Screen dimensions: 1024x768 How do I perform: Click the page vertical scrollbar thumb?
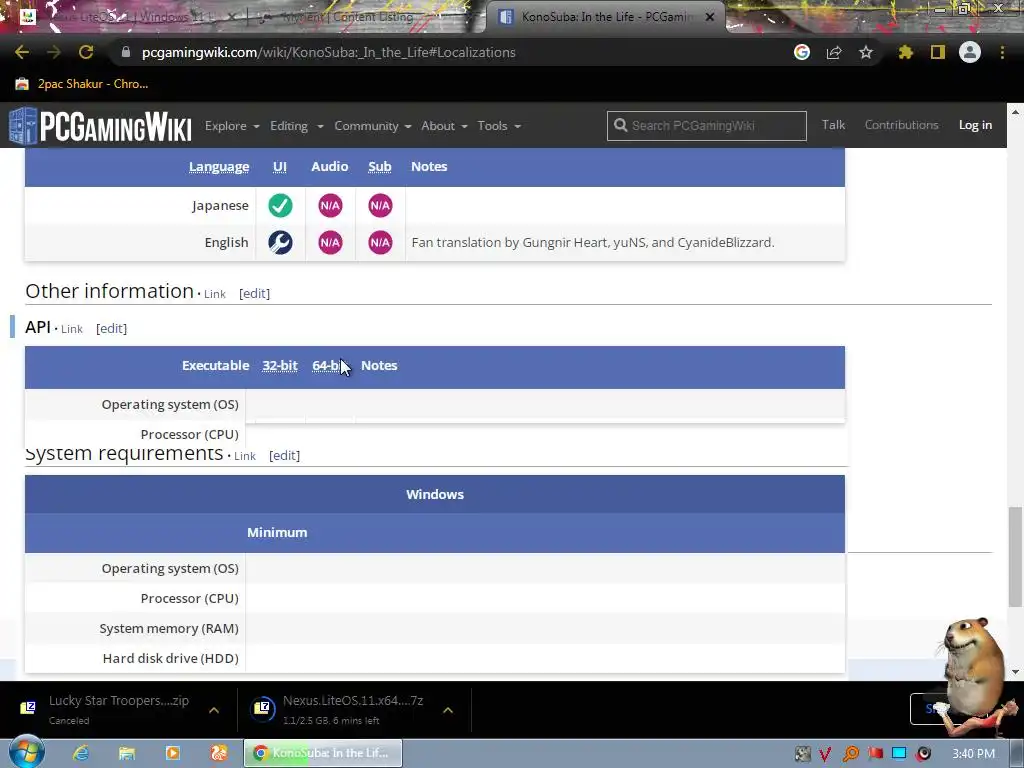click(1015, 557)
